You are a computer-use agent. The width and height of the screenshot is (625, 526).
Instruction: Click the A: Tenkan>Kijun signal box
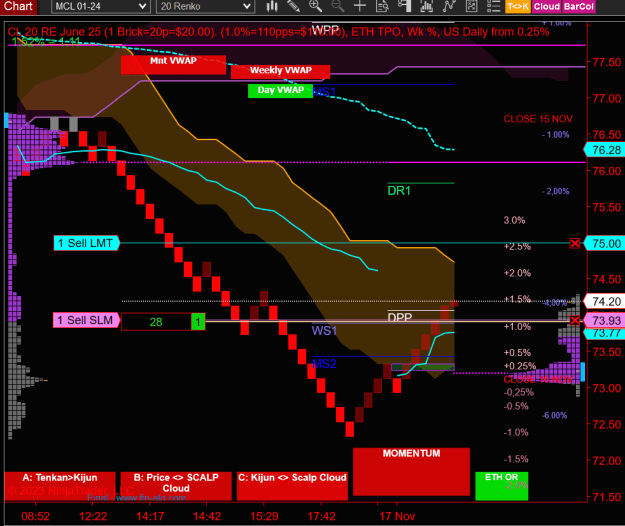click(x=60, y=486)
